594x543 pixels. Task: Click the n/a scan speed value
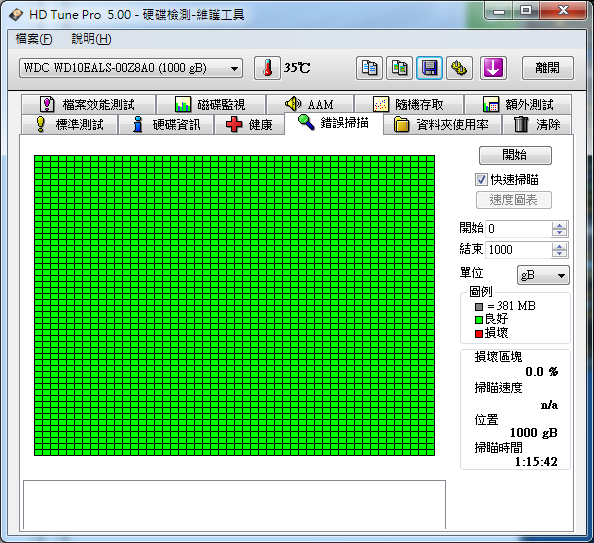tap(549, 405)
